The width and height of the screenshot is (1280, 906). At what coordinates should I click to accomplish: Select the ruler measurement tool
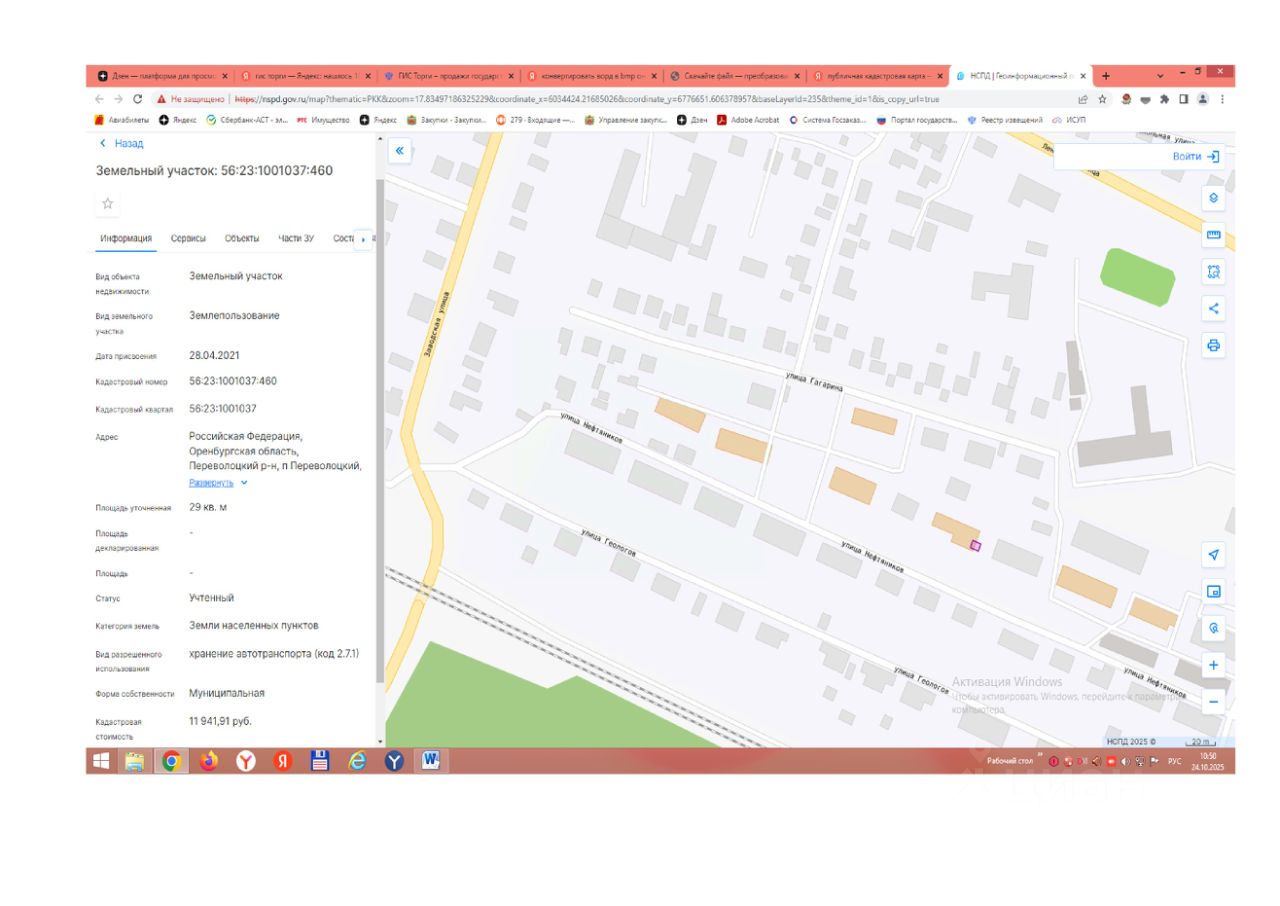(x=1214, y=235)
